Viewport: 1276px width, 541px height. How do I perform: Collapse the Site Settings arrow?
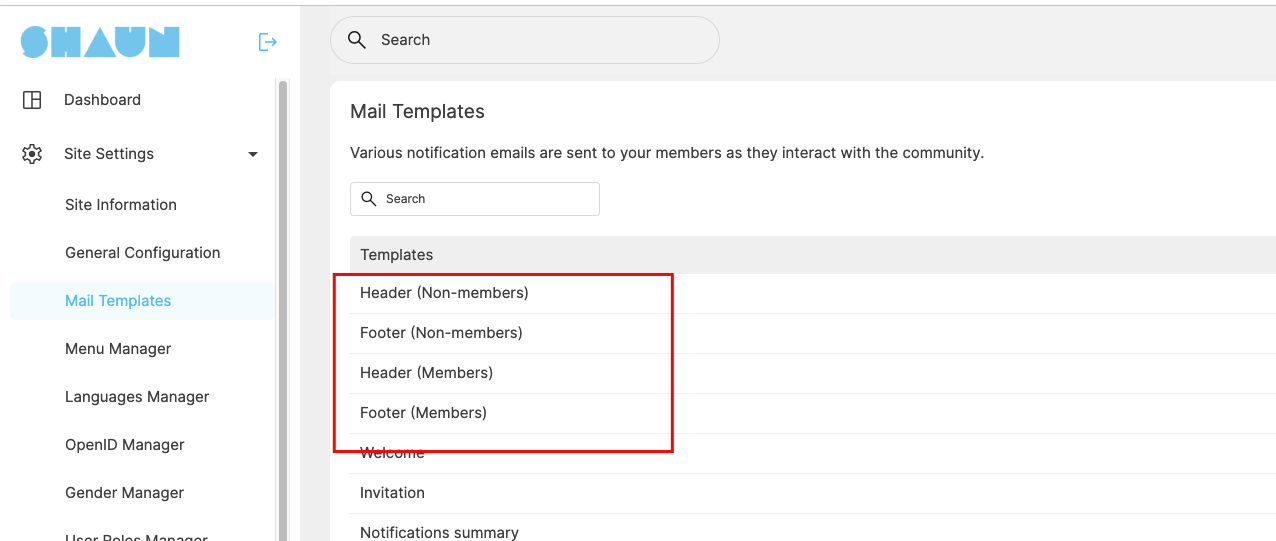click(x=253, y=154)
